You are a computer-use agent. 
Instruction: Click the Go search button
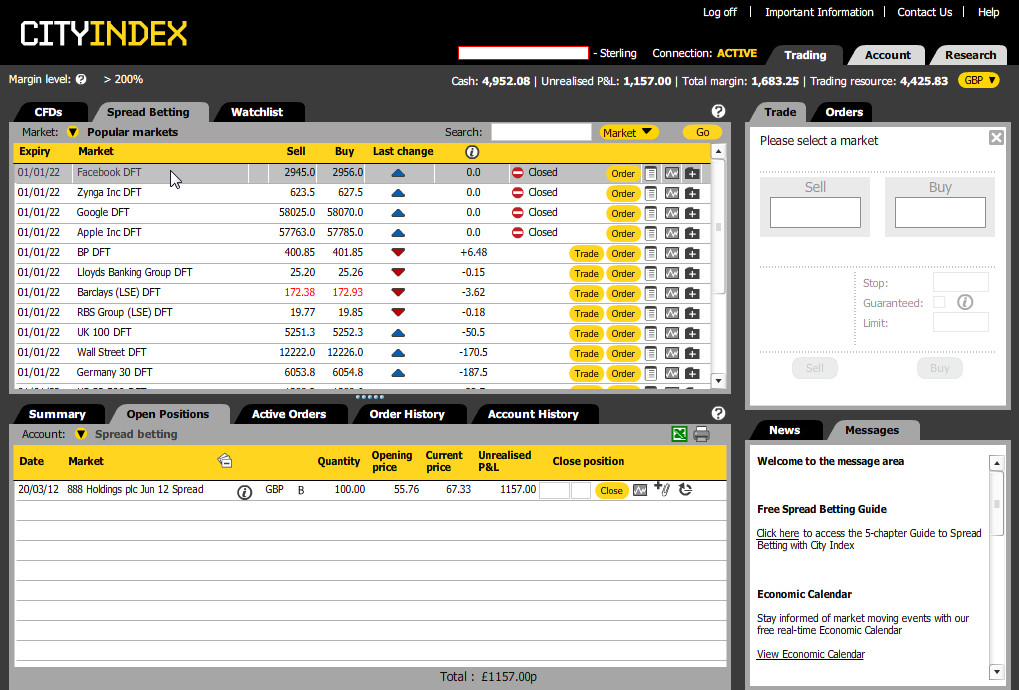(x=703, y=133)
